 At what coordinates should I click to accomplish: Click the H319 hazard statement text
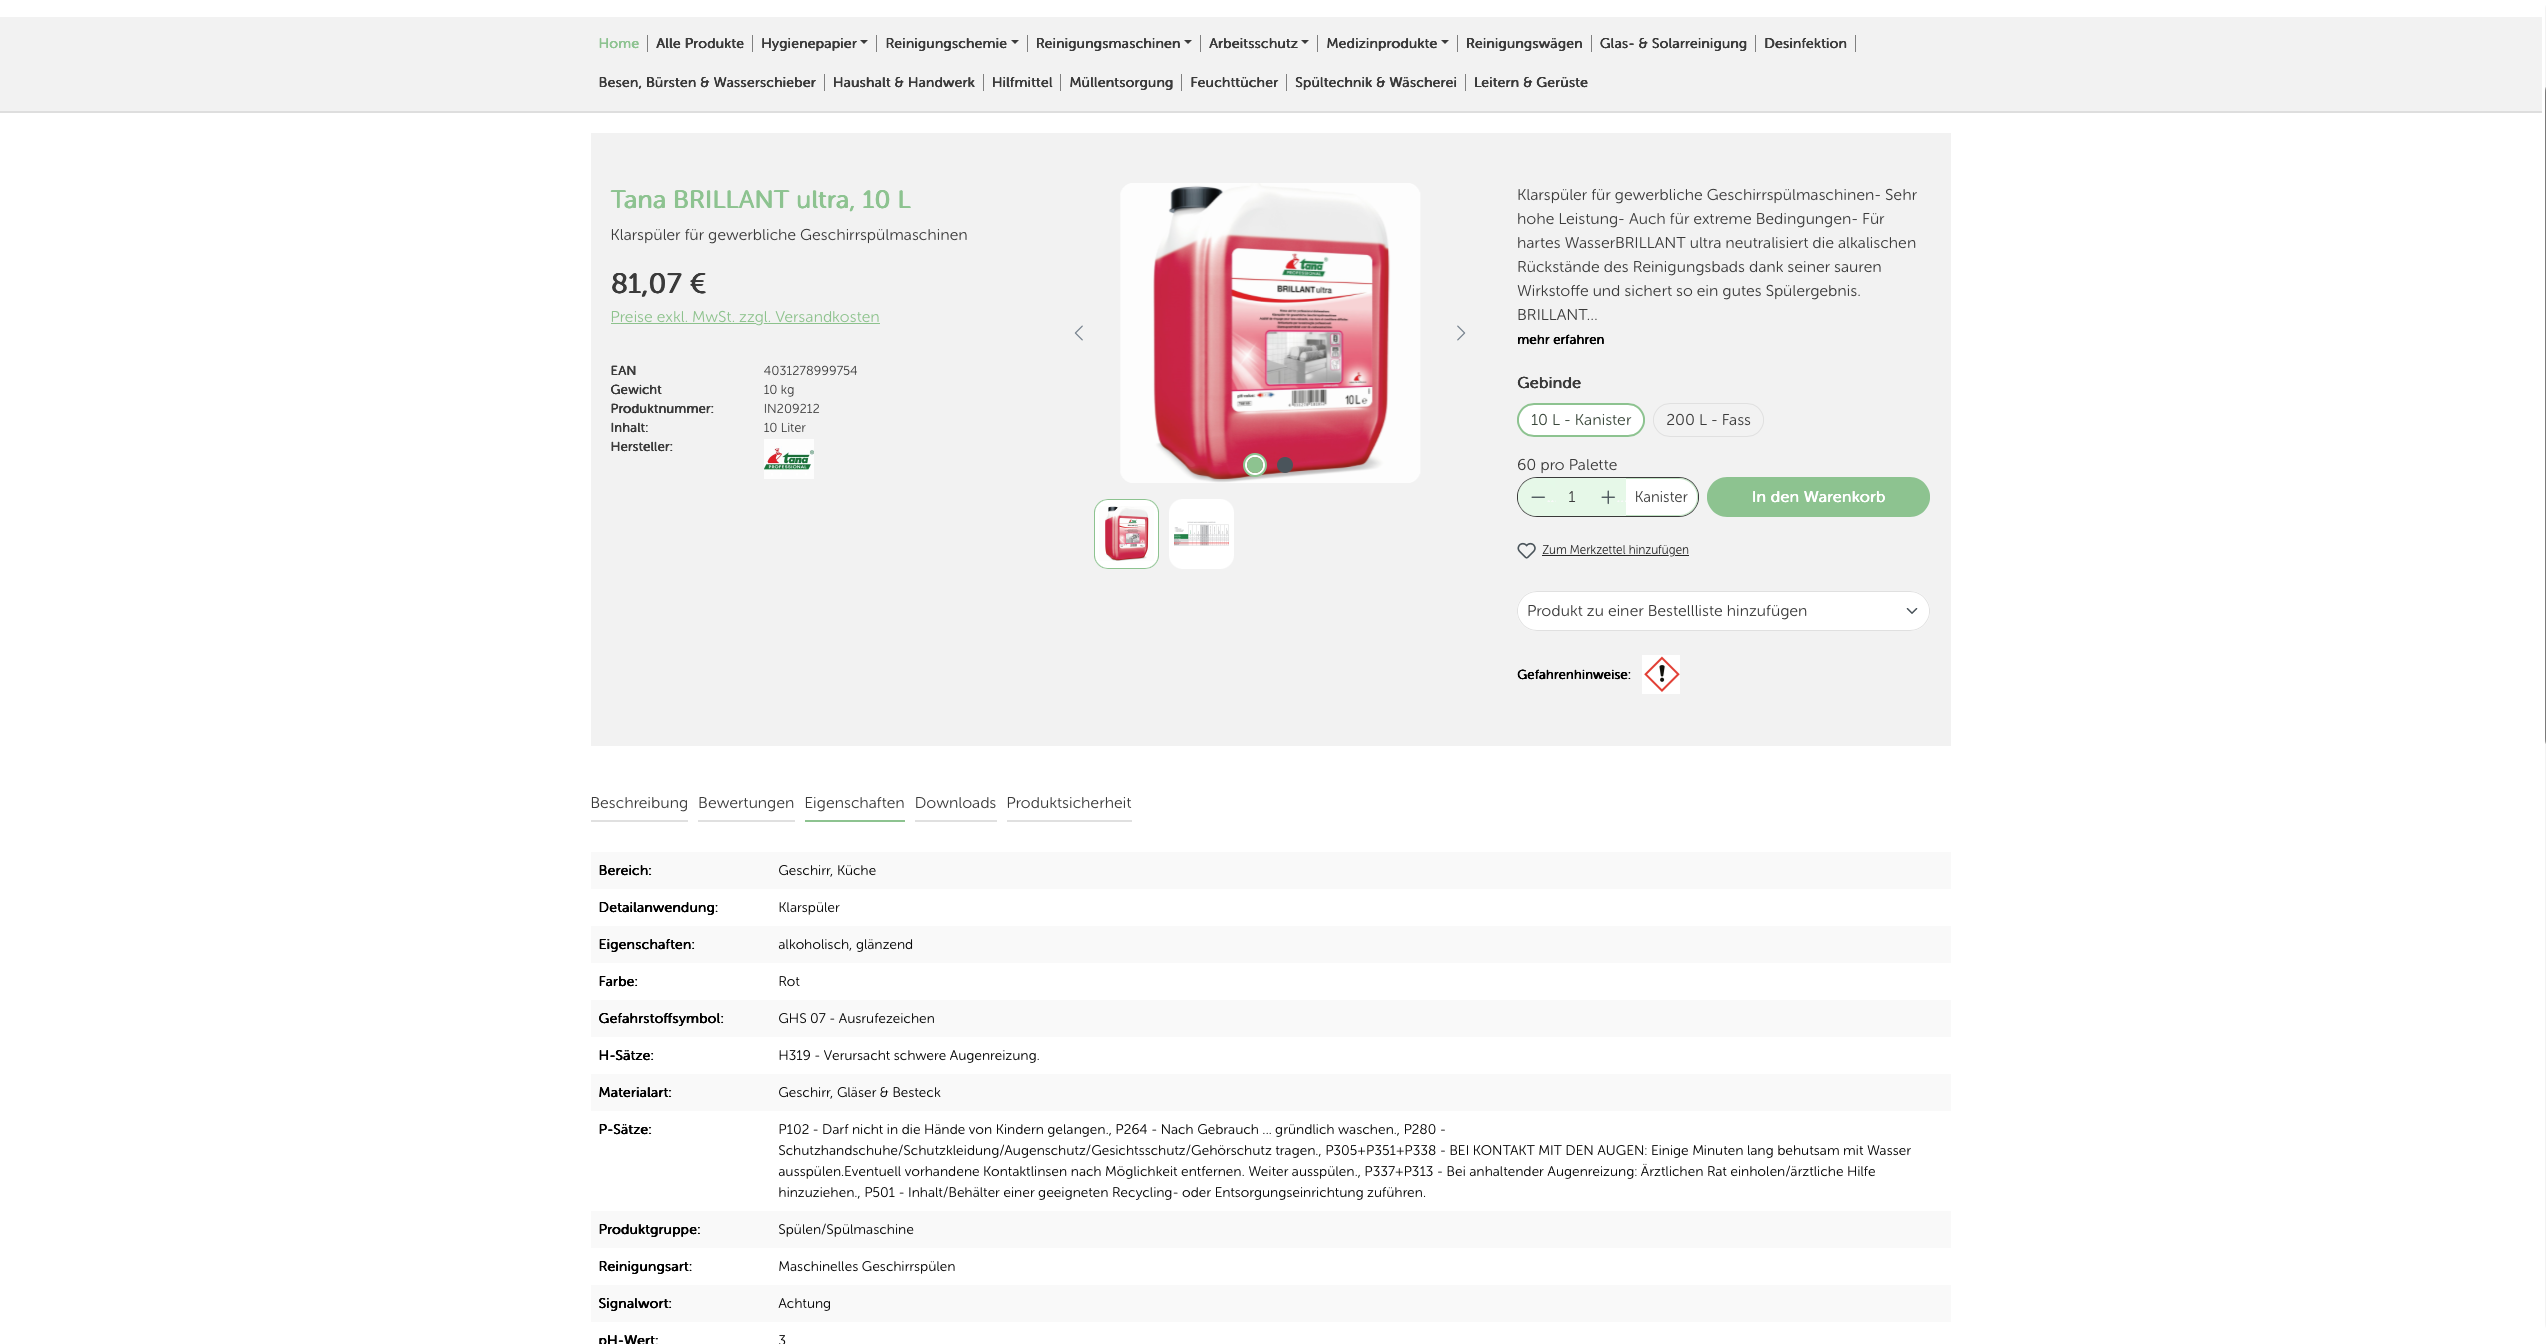(908, 1055)
